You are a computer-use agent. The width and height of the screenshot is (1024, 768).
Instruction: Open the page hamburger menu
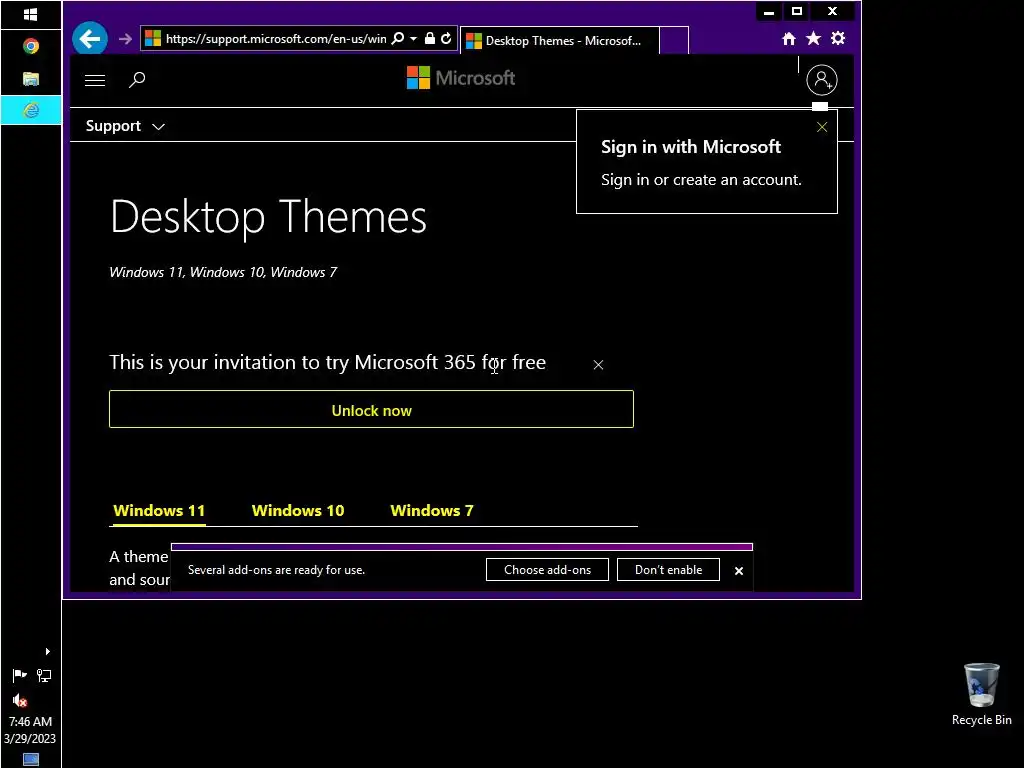95,80
